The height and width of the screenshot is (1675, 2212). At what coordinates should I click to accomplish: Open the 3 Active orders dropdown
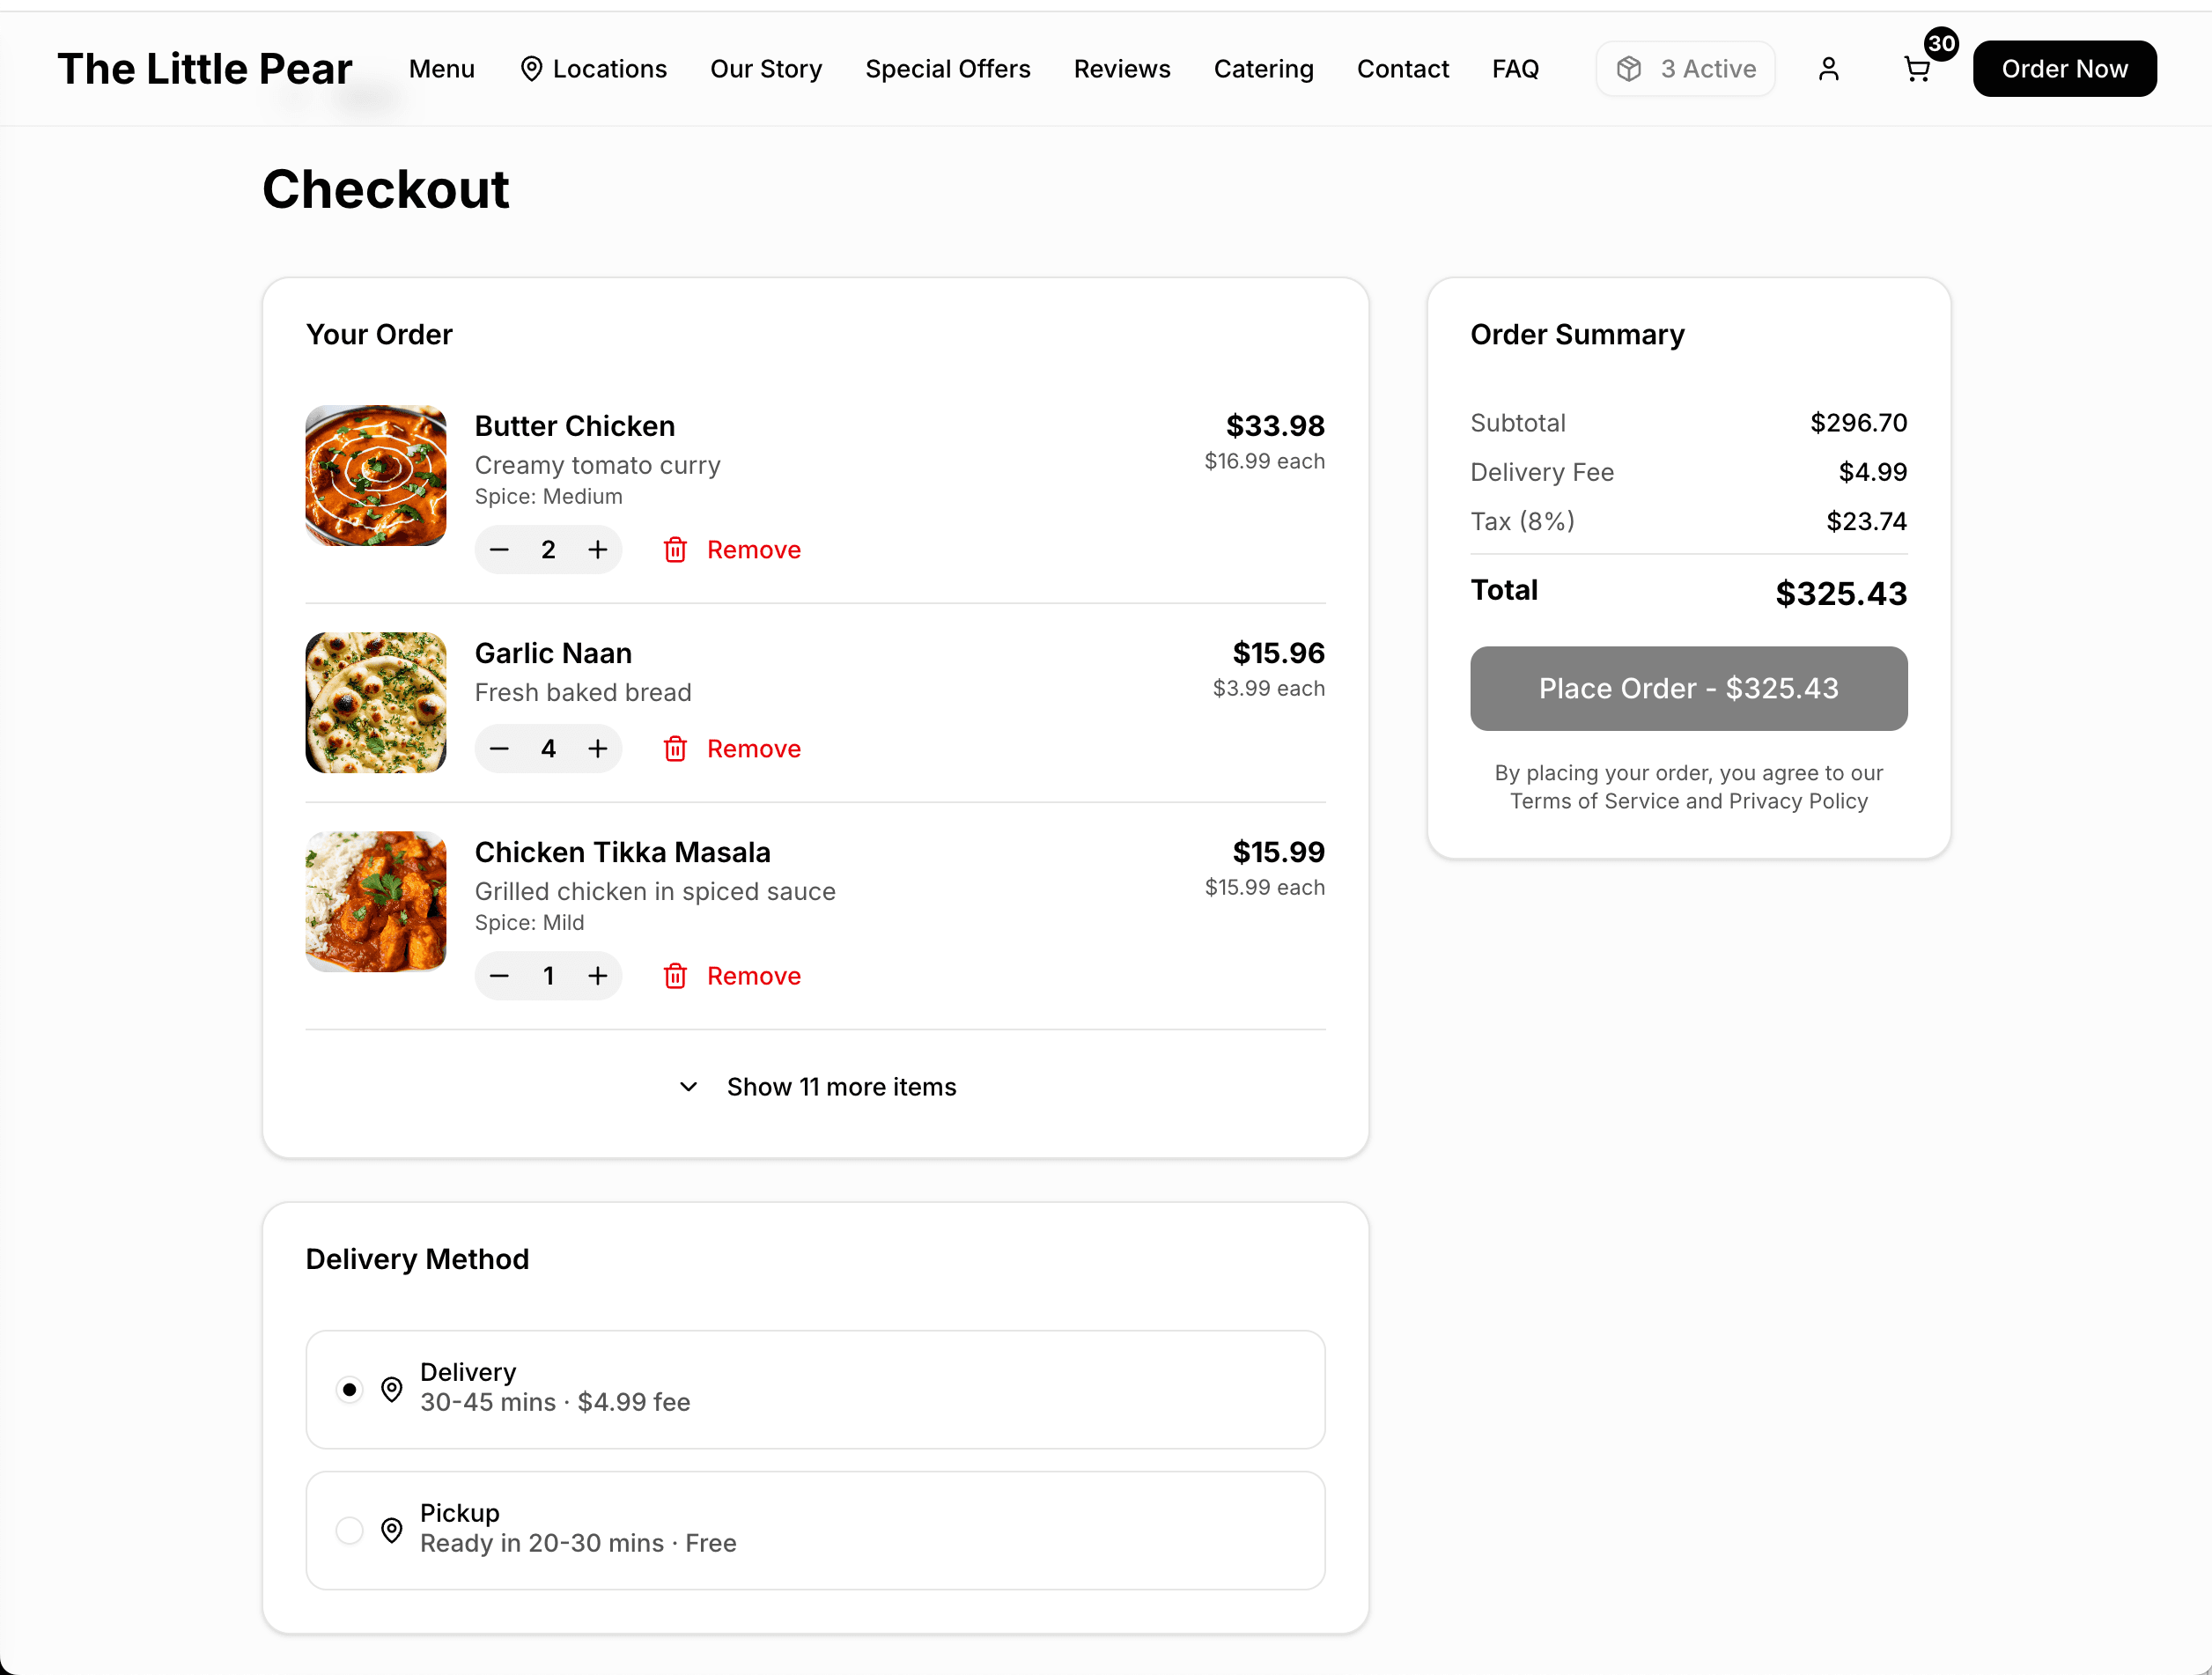1685,68
